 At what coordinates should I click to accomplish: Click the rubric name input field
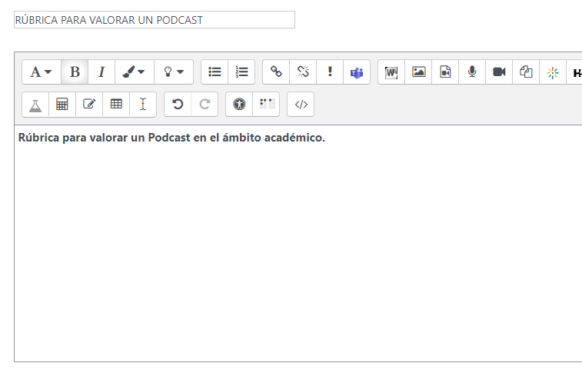[154, 20]
